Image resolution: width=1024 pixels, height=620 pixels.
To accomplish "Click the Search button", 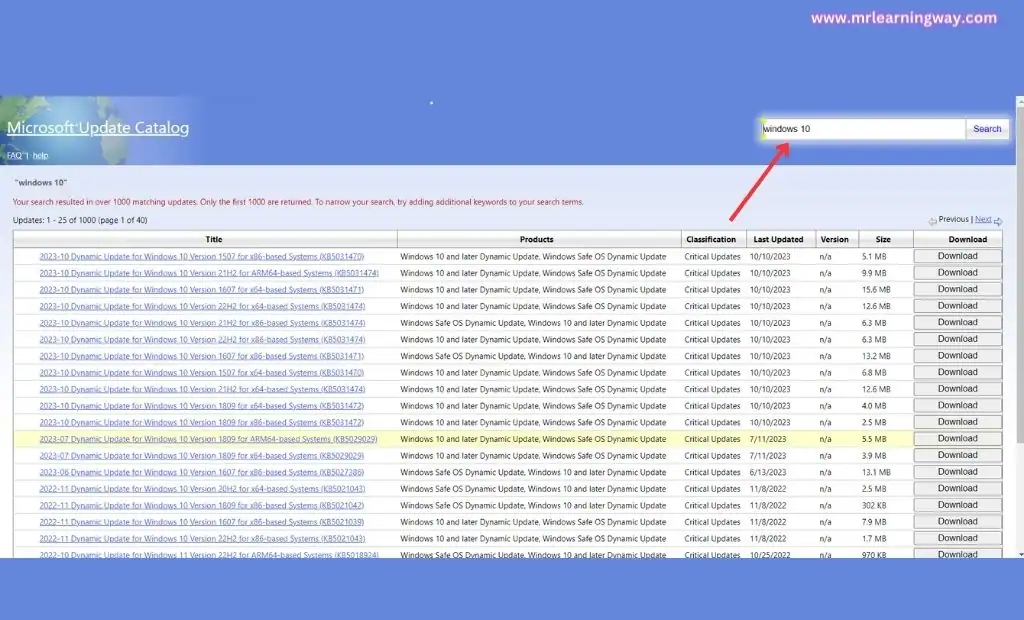I will tap(987, 128).
